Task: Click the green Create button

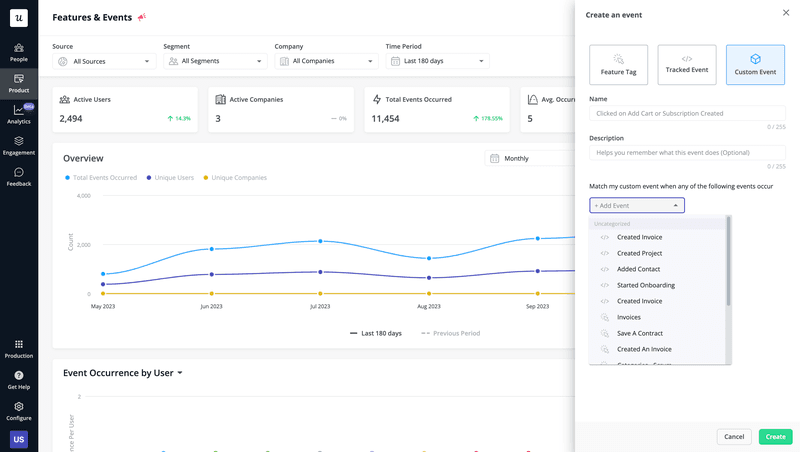Action: point(775,437)
